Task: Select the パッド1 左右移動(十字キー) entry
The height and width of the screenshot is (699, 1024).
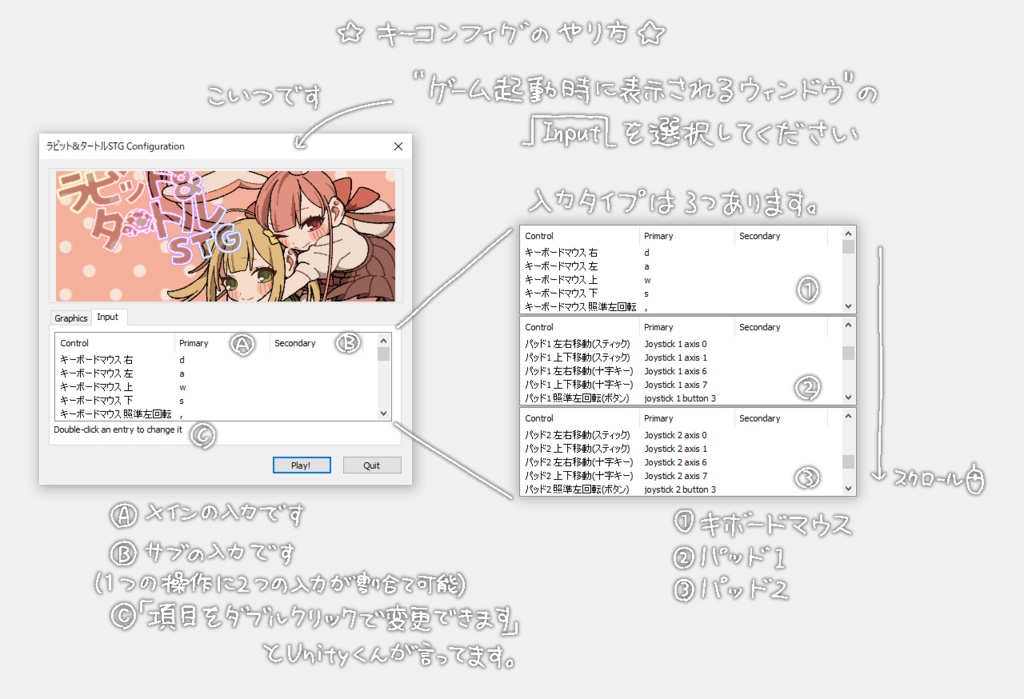Action: pyautogui.click(x=579, y=371)
